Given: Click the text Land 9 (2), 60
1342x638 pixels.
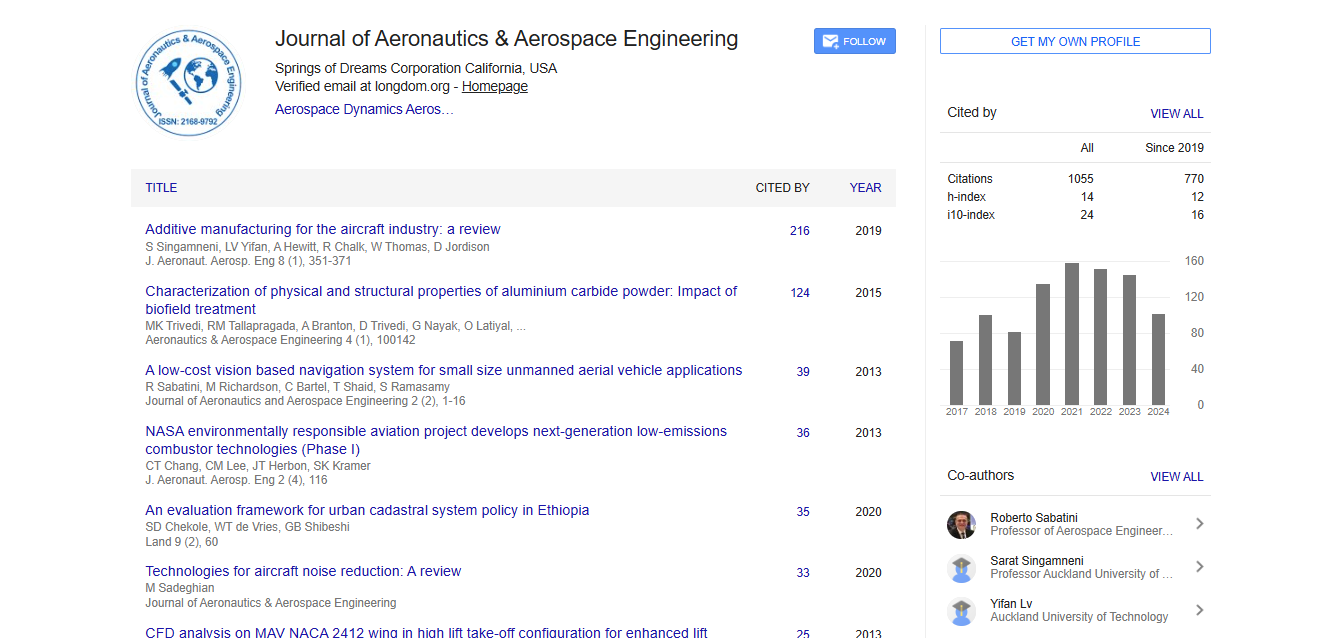Looking at the screenshot, I should pyautogui.click(x=181, y=542).
